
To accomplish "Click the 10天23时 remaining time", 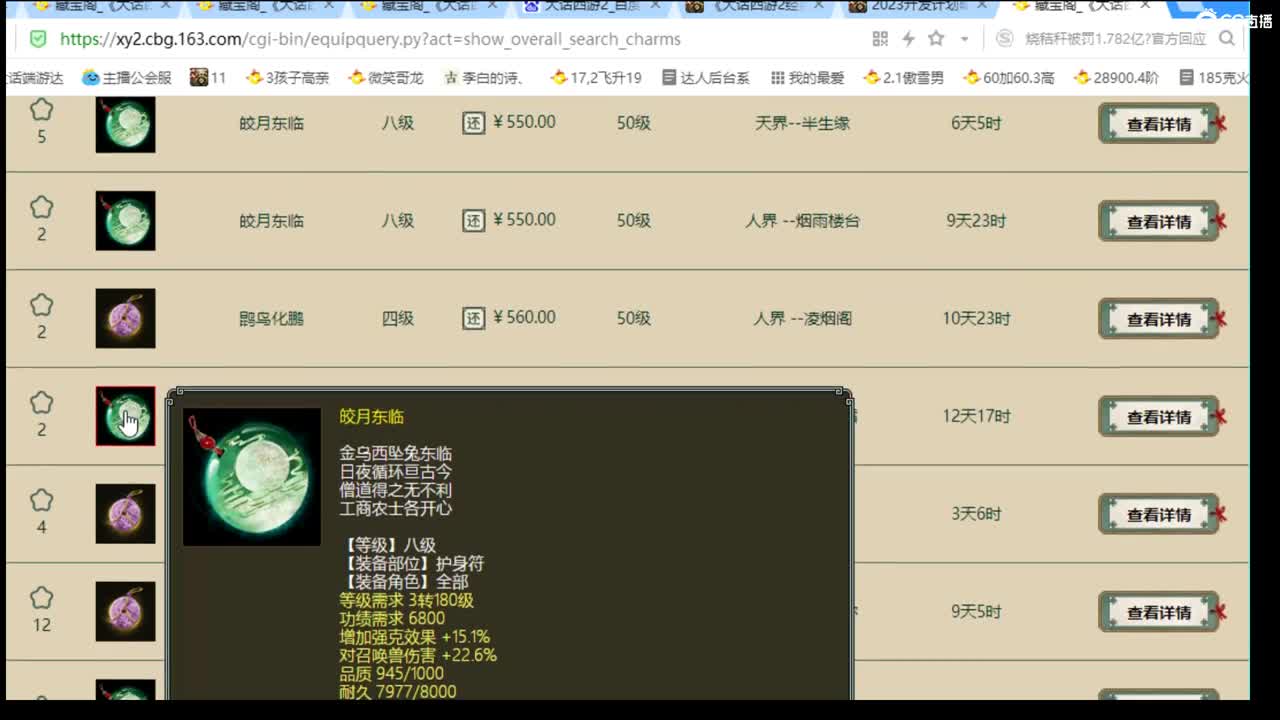I will click(x=976, y=319).
